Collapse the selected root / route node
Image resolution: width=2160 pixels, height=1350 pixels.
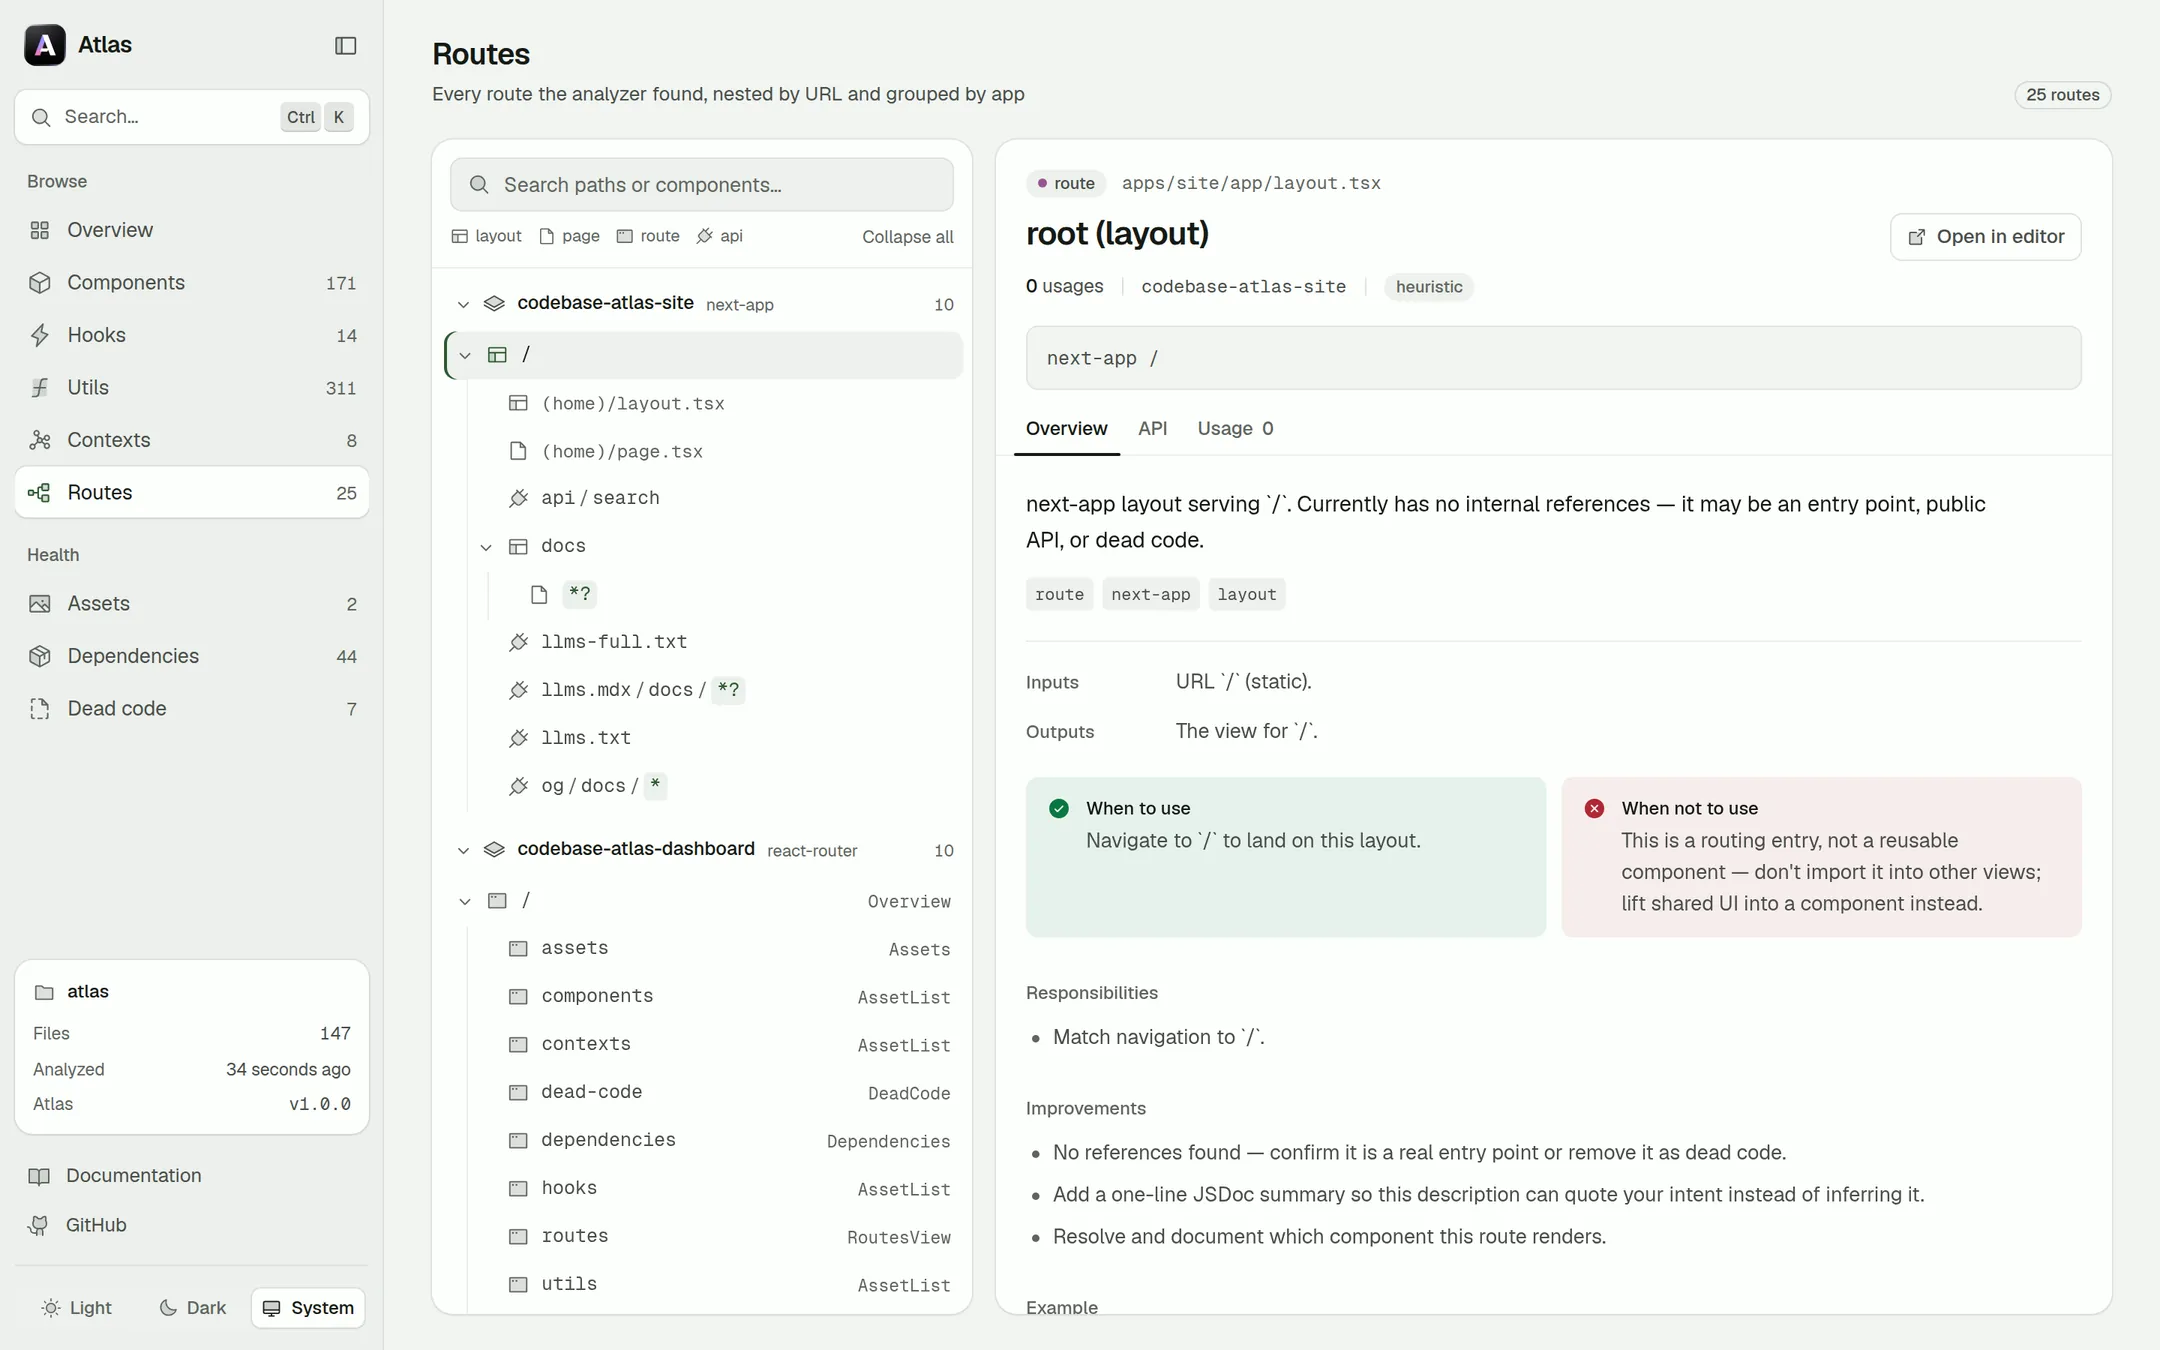(x=465, y=355)
